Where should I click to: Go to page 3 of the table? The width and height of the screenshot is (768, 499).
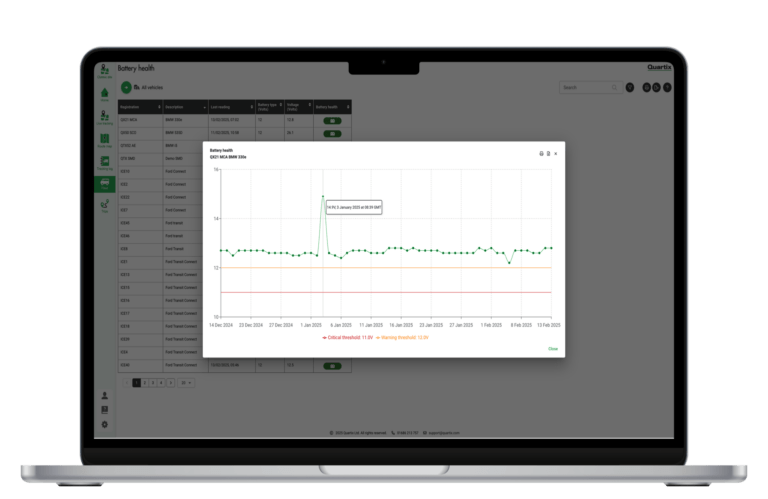tap(153, 383)
